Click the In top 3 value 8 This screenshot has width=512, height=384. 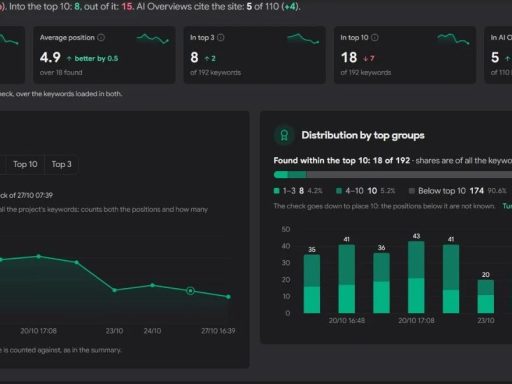[x=194, y=58]
